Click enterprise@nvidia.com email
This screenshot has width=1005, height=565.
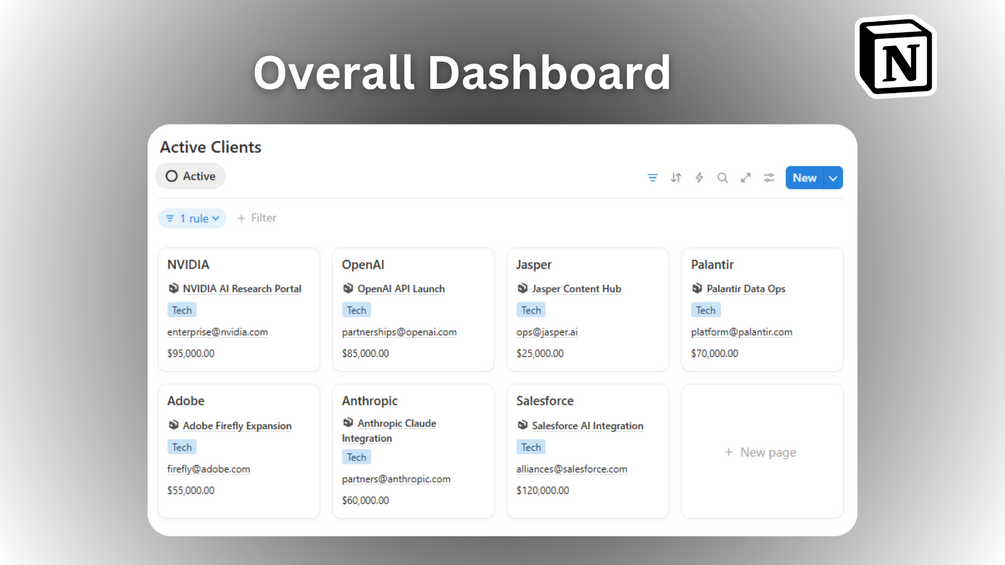pos(217,332)
